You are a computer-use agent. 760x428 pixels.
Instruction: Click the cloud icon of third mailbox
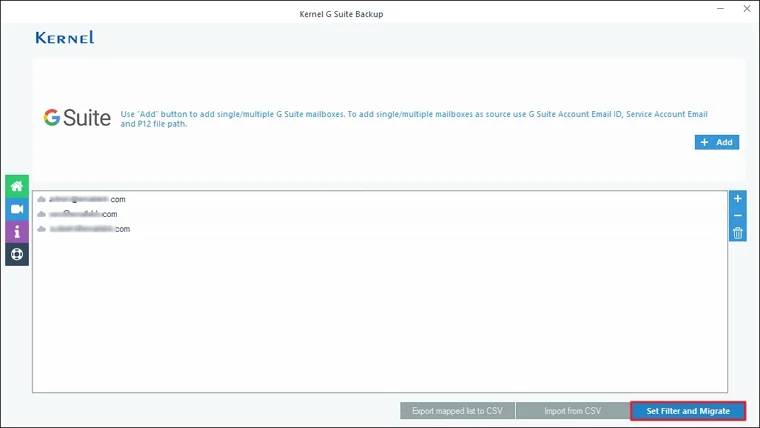tap(42, 229)
